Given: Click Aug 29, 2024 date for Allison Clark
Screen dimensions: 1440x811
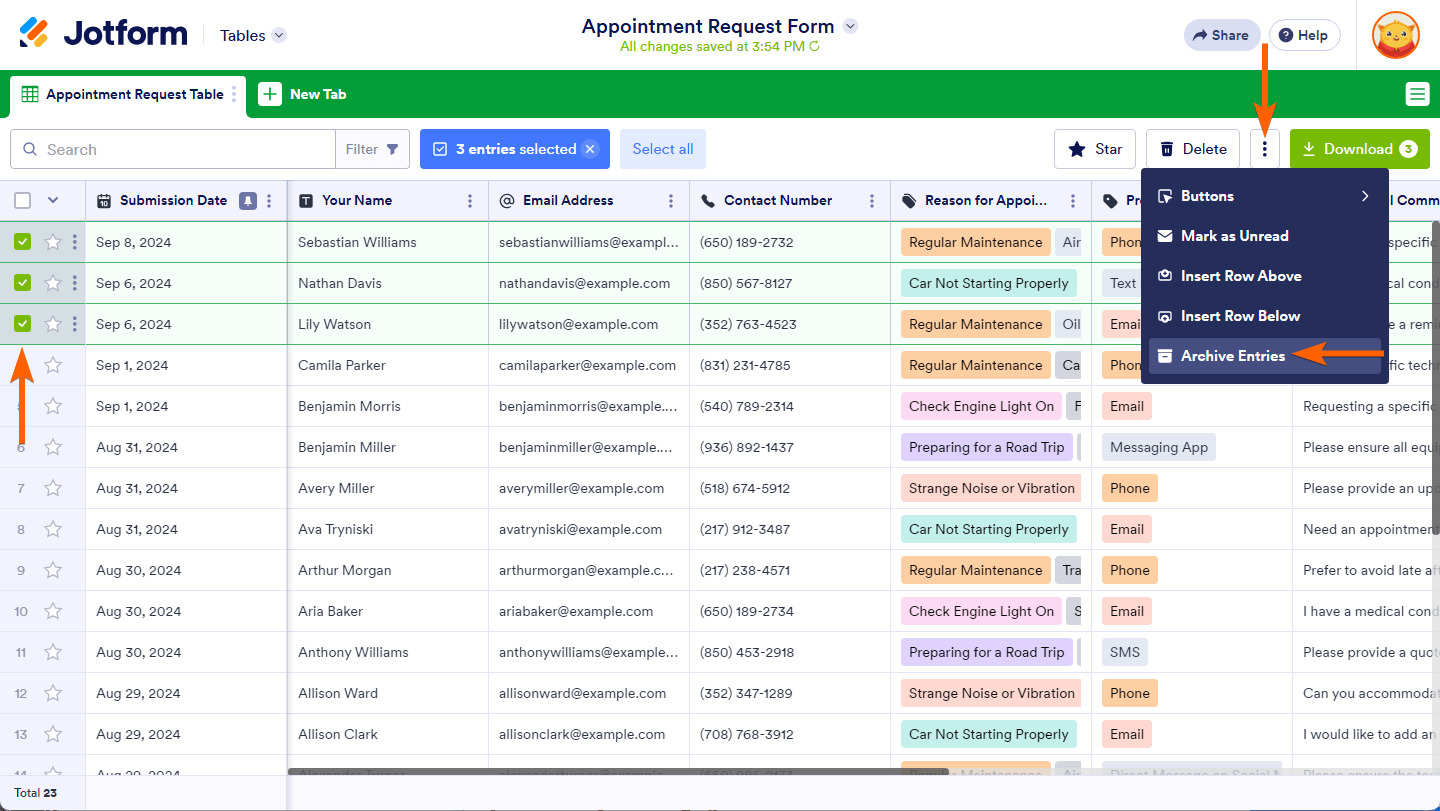Looking at the screenshot, I should tap(139, 734).
